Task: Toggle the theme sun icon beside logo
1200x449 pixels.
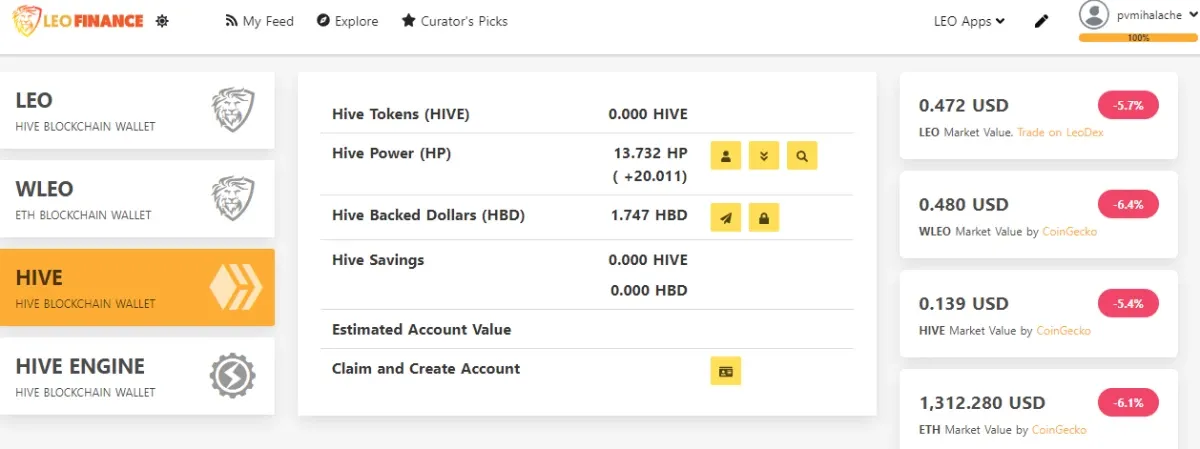Action: pyautogui.click(x=162, y=21)
